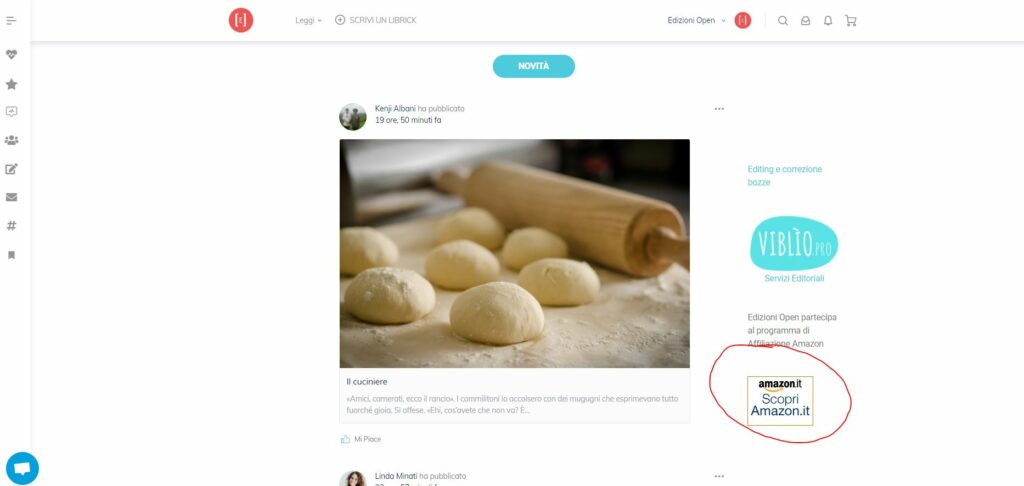Click the bookmark sidebar icon

click(x=11, y=255)
